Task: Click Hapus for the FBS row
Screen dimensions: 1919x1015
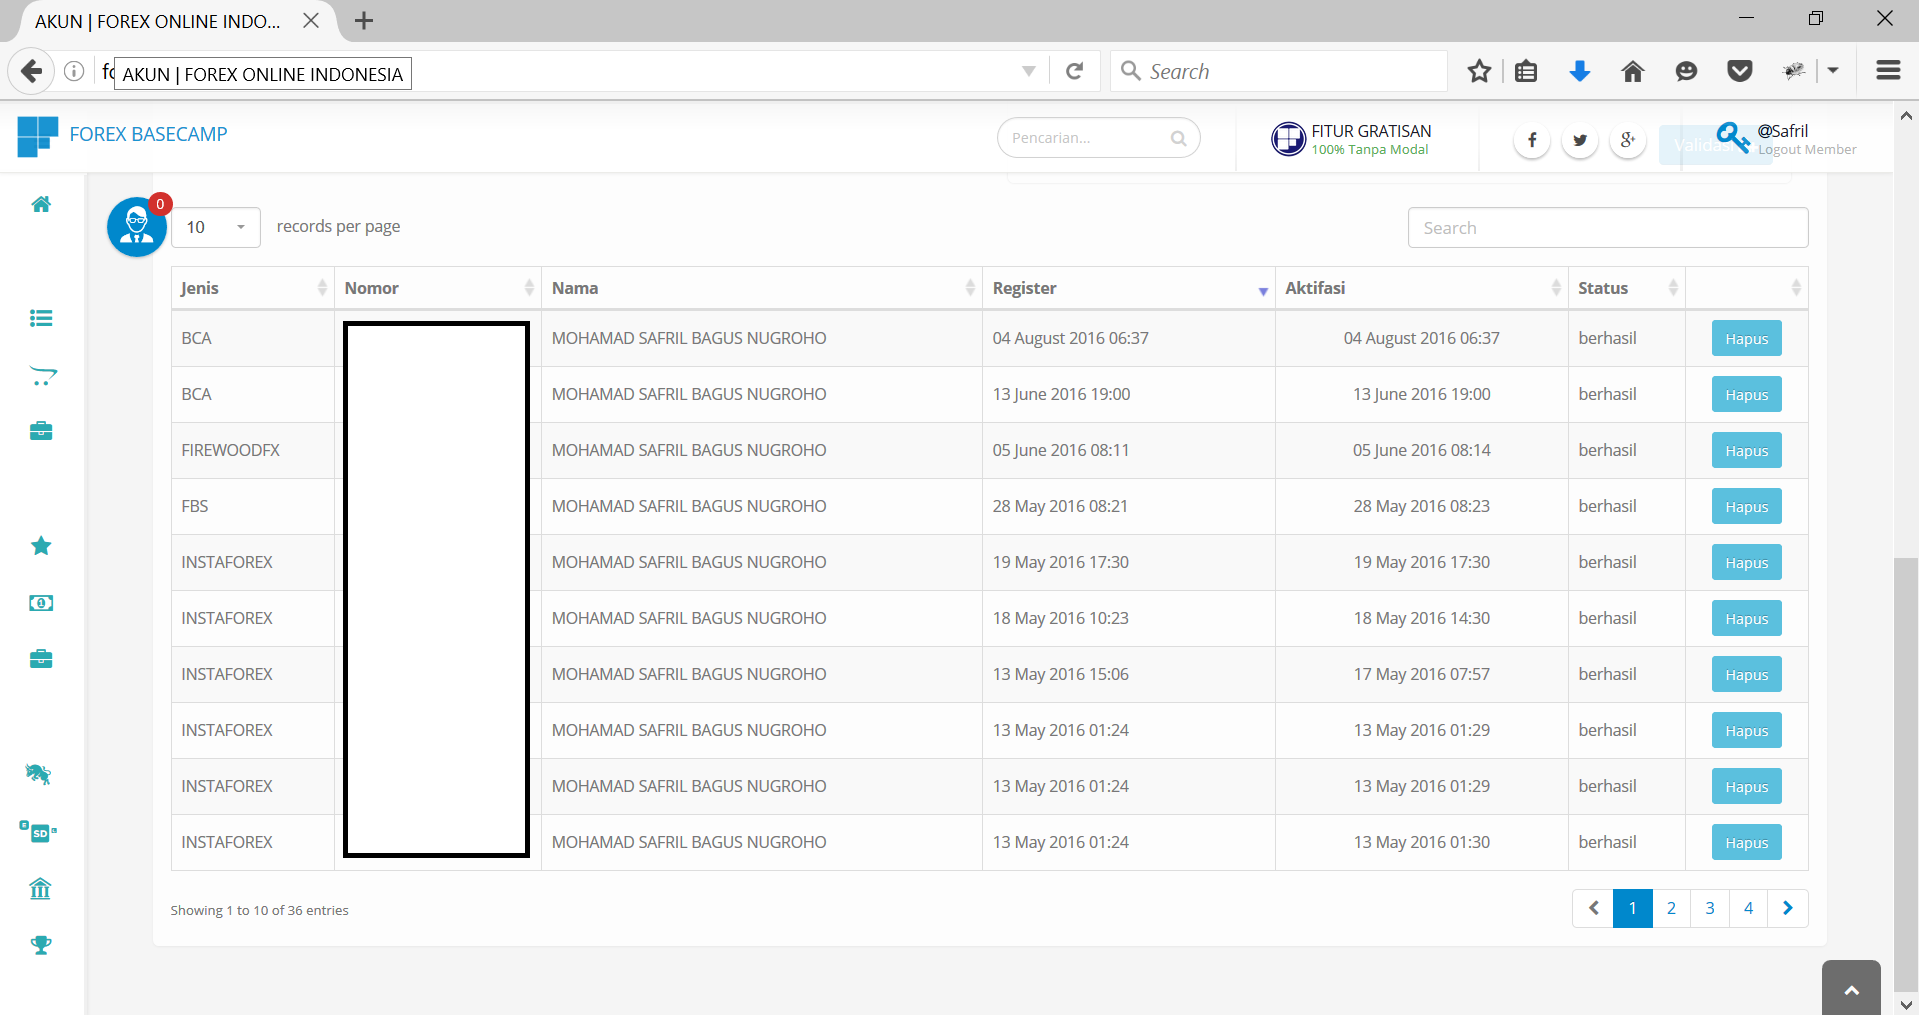Action: (1746, 507)
